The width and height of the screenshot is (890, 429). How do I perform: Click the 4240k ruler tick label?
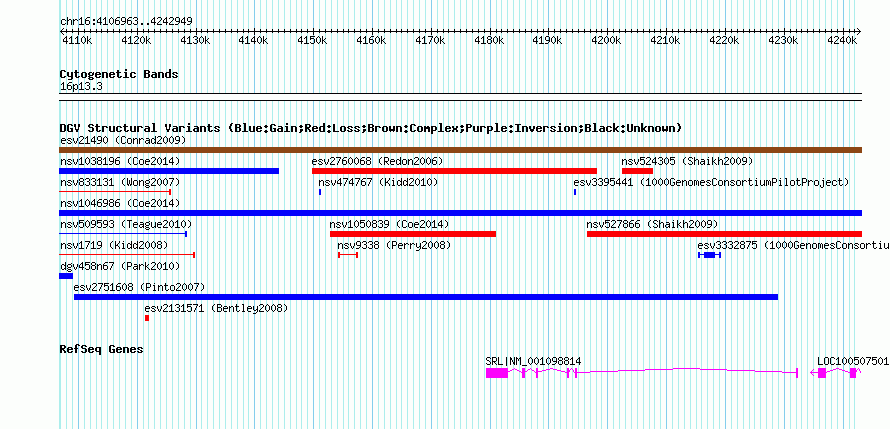click(842, 41)
